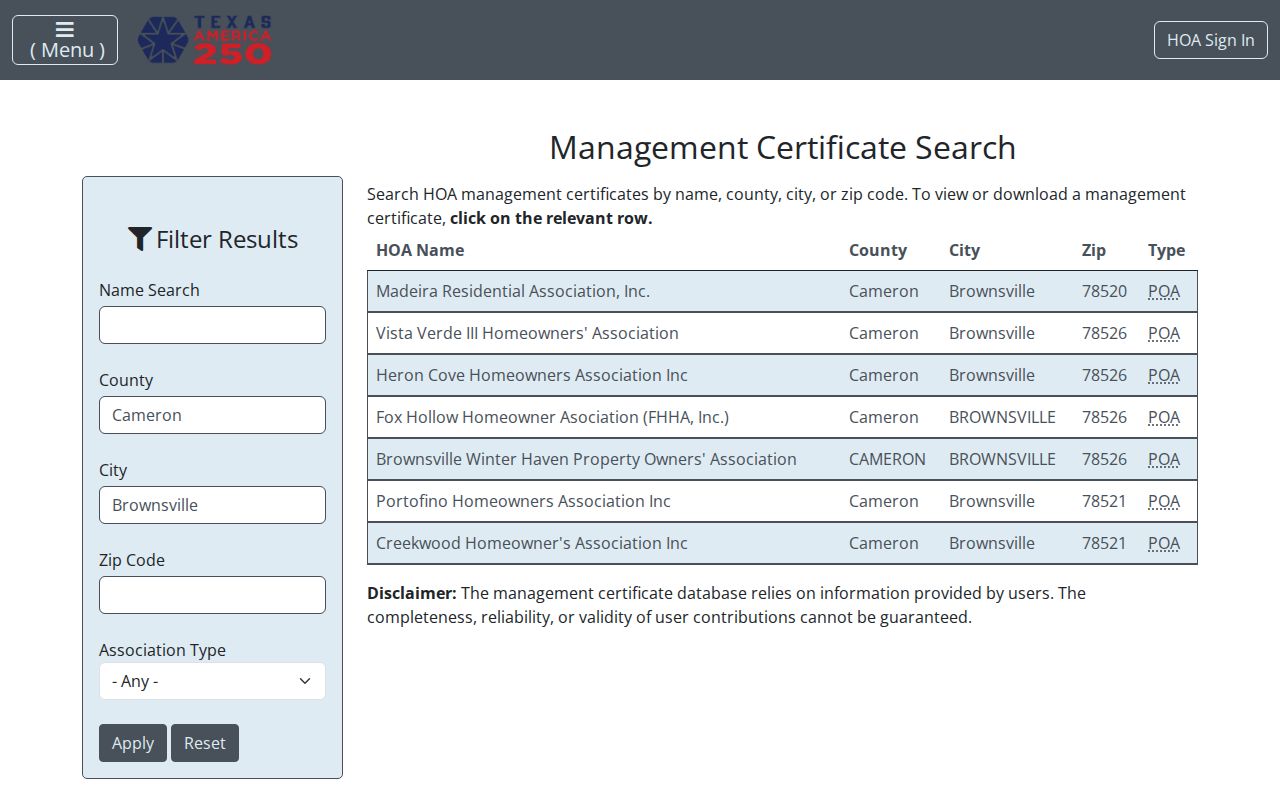Click the HOA Name column header
Screen dimensions: 1280x800
tap(420, 250)
